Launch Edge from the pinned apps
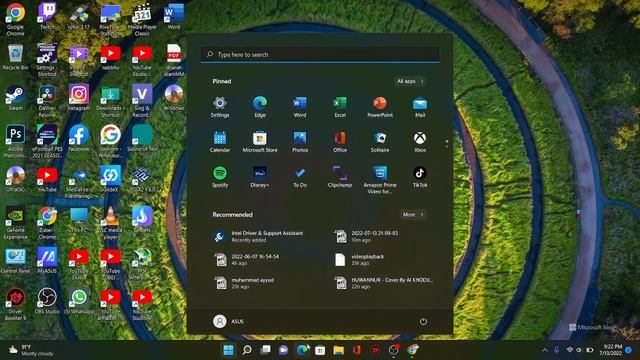The height and width of the screenshot is (360, 640). coord(260,107)
